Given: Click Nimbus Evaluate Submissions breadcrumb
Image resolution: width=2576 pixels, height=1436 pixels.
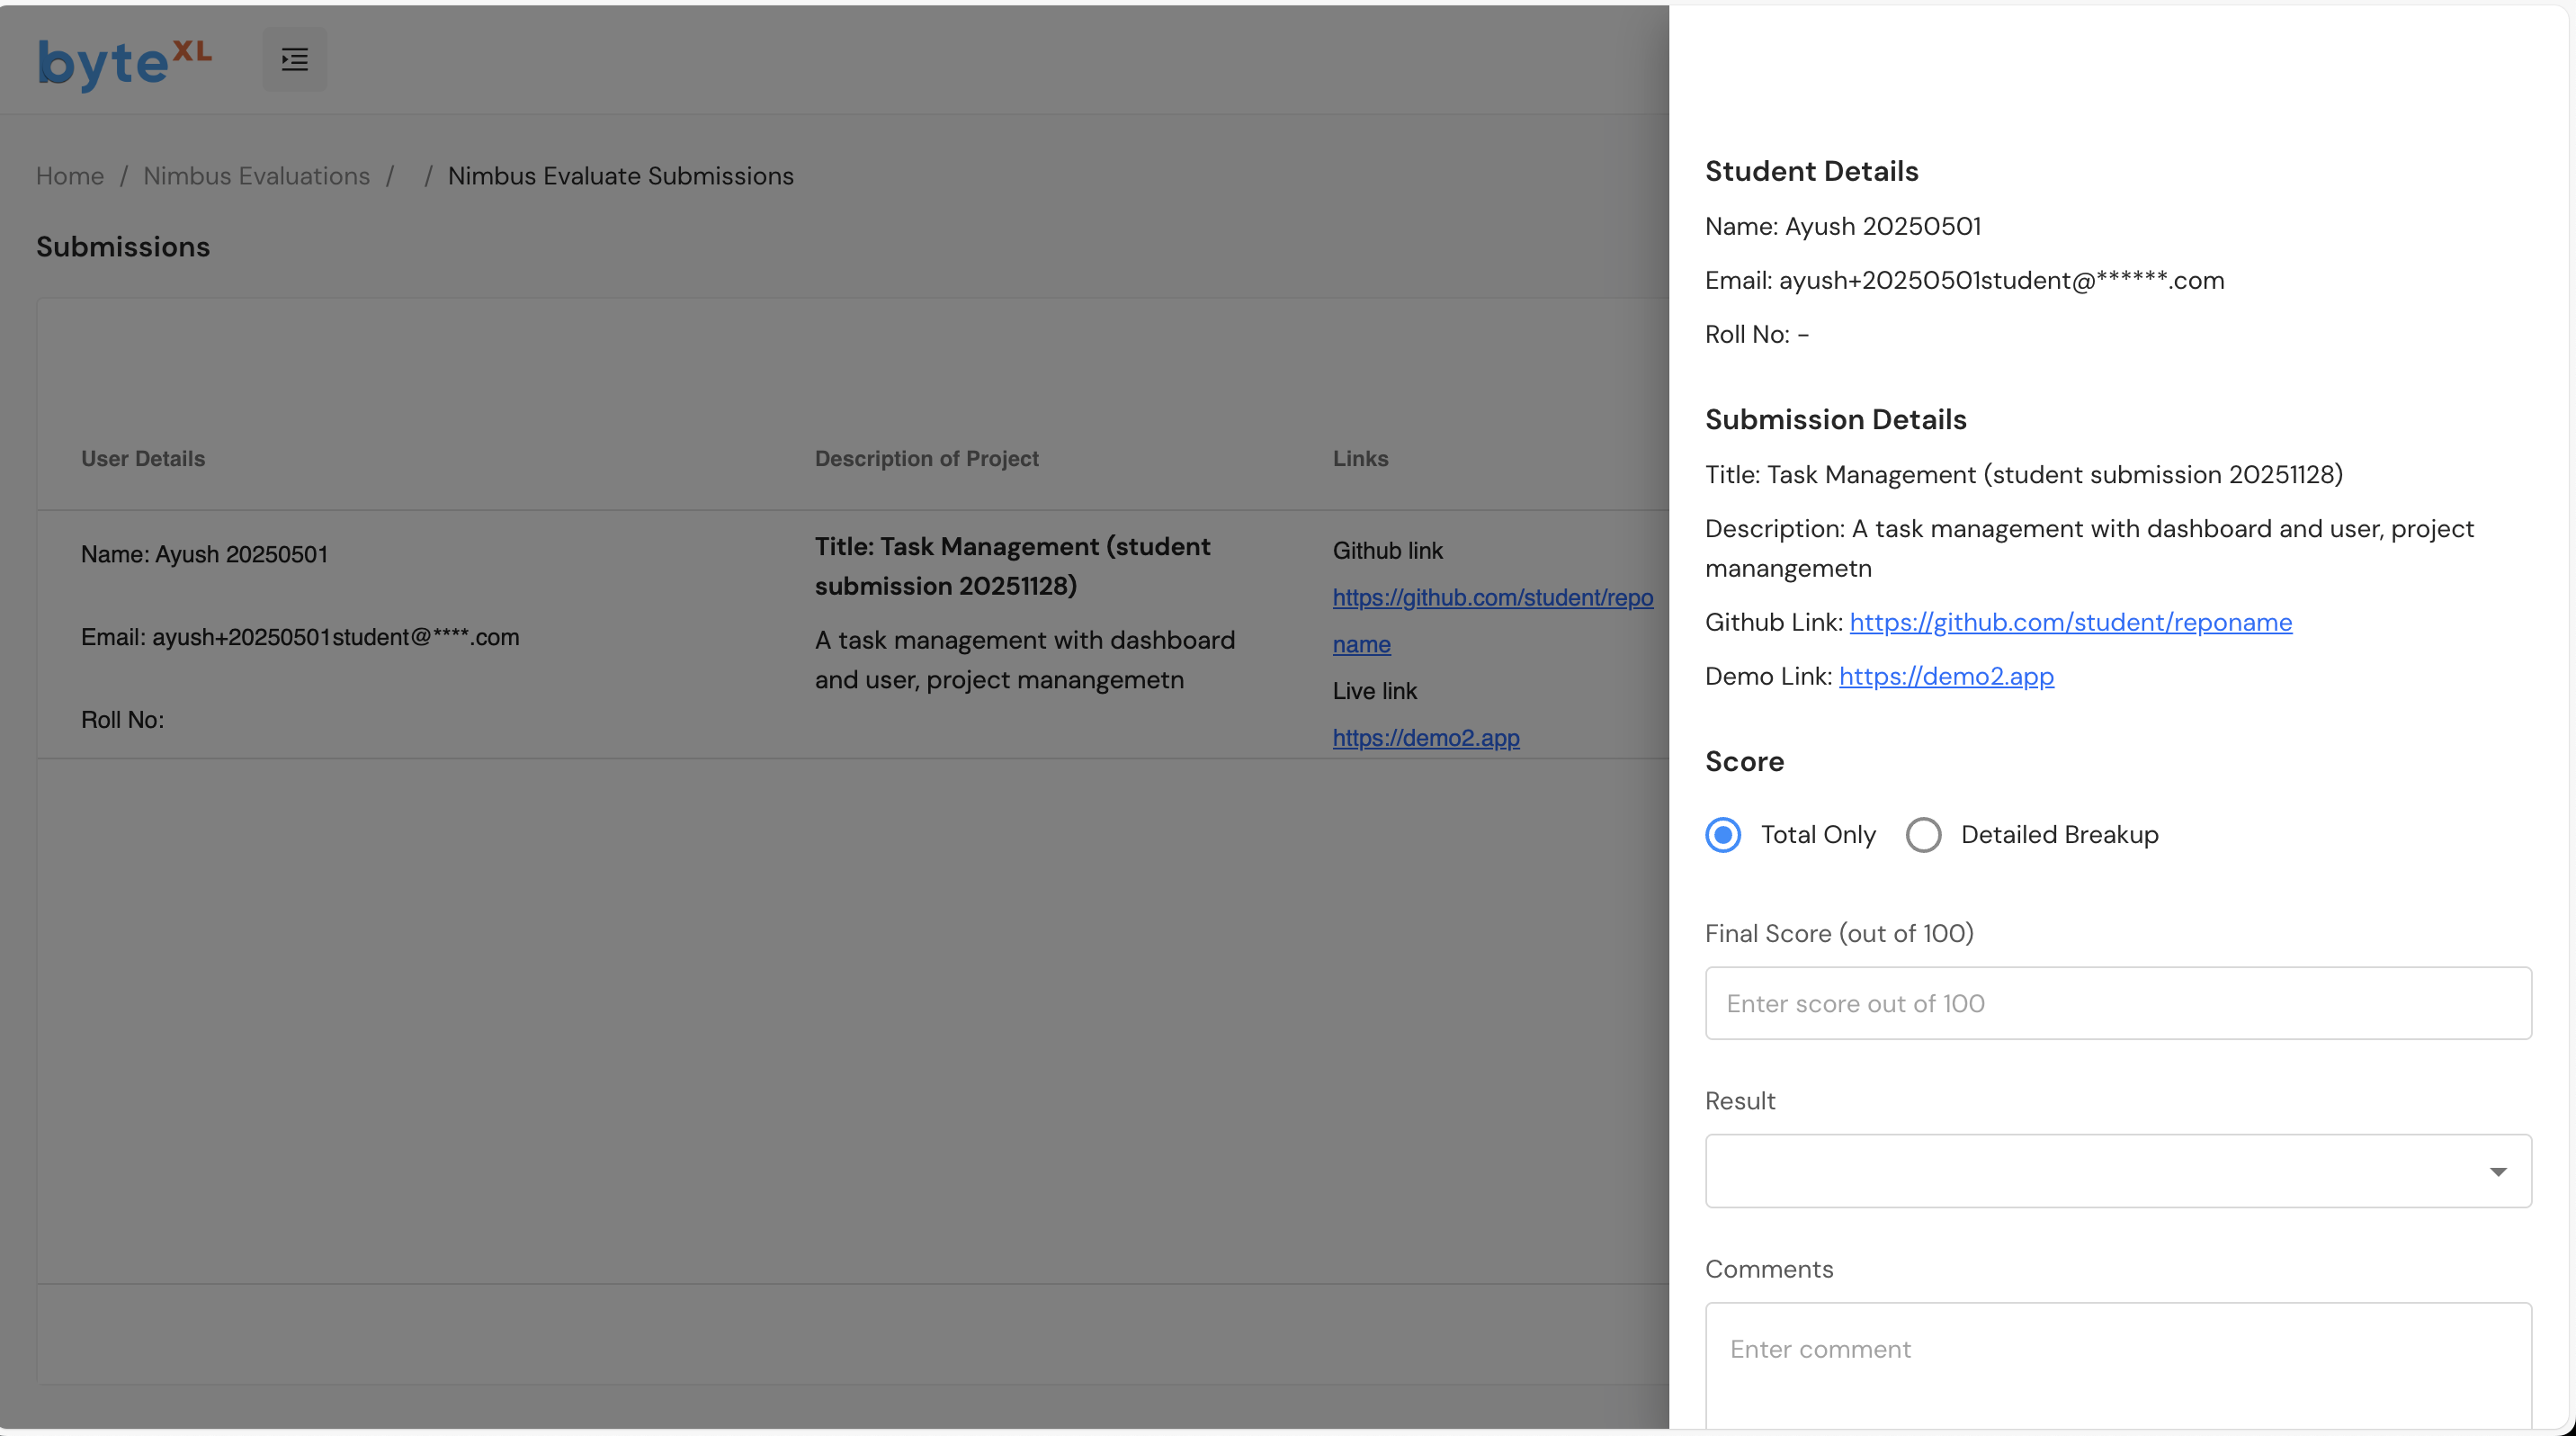Looking at the screenshot, I should point(620,176).
